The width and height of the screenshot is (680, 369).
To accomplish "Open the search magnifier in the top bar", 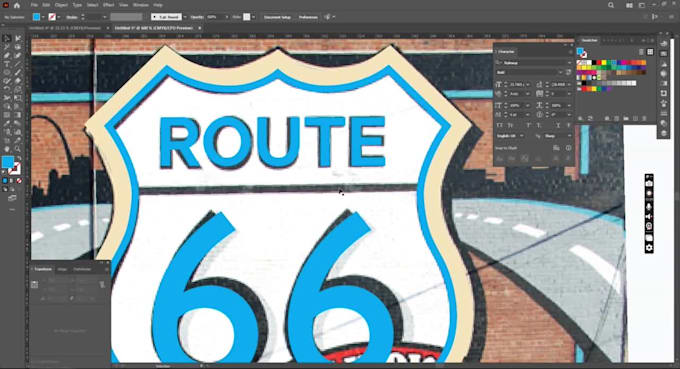I will point(611,5).
